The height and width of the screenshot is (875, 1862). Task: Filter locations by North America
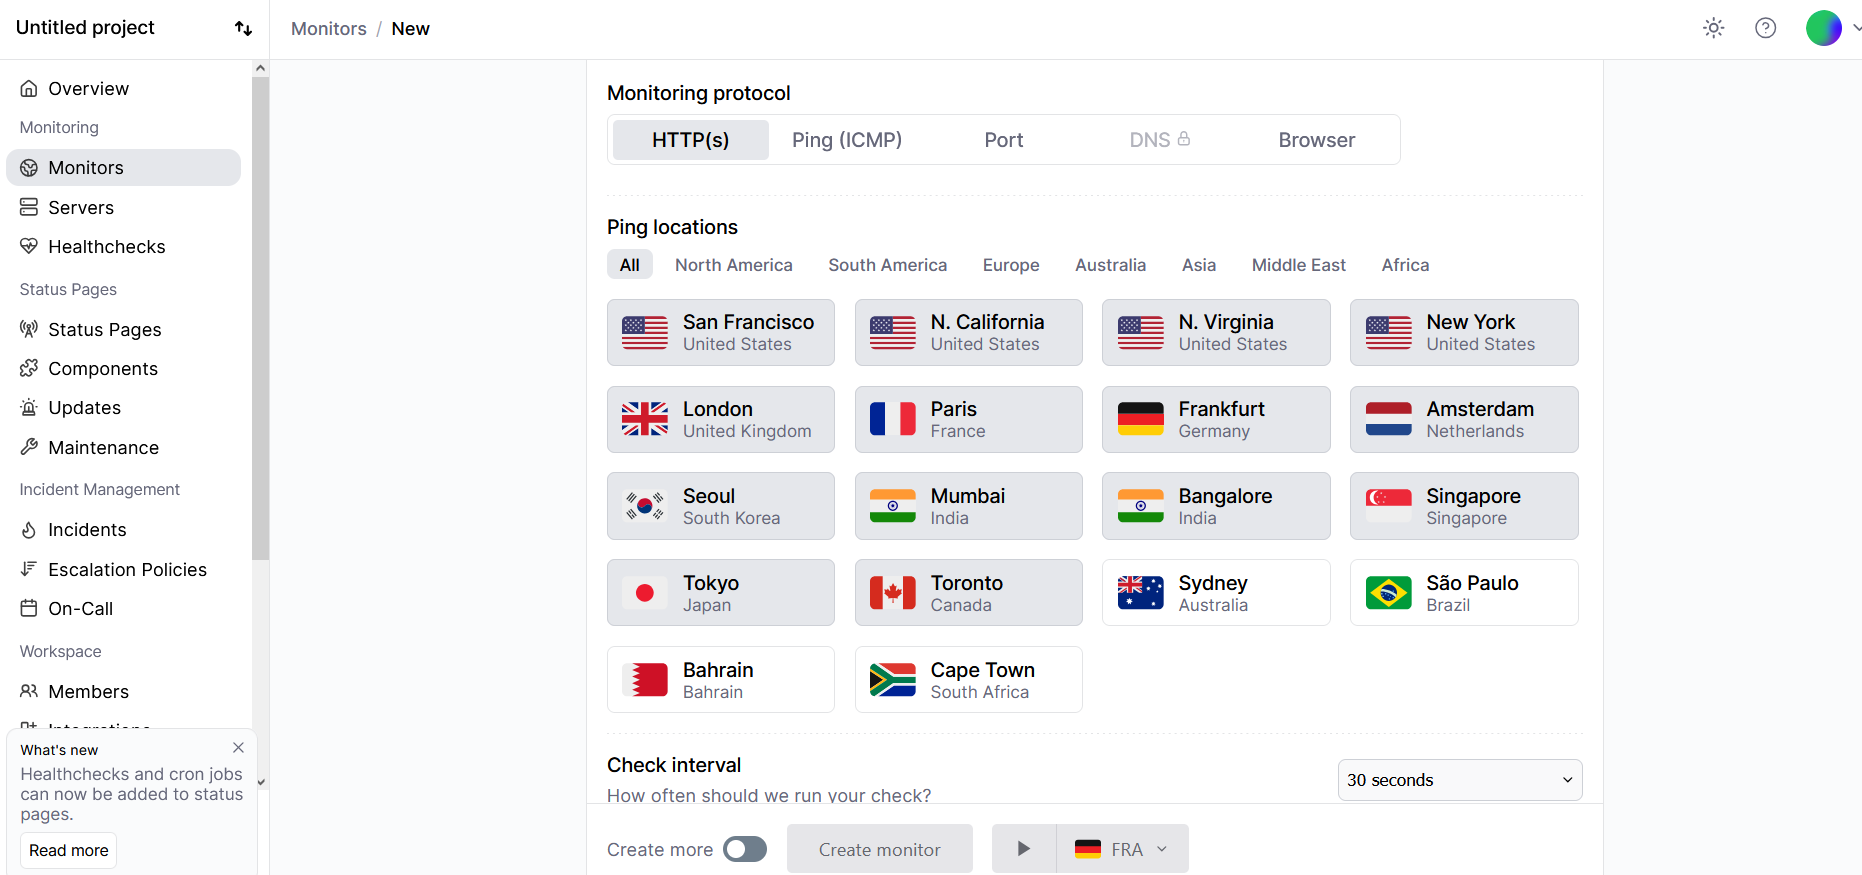733,265
